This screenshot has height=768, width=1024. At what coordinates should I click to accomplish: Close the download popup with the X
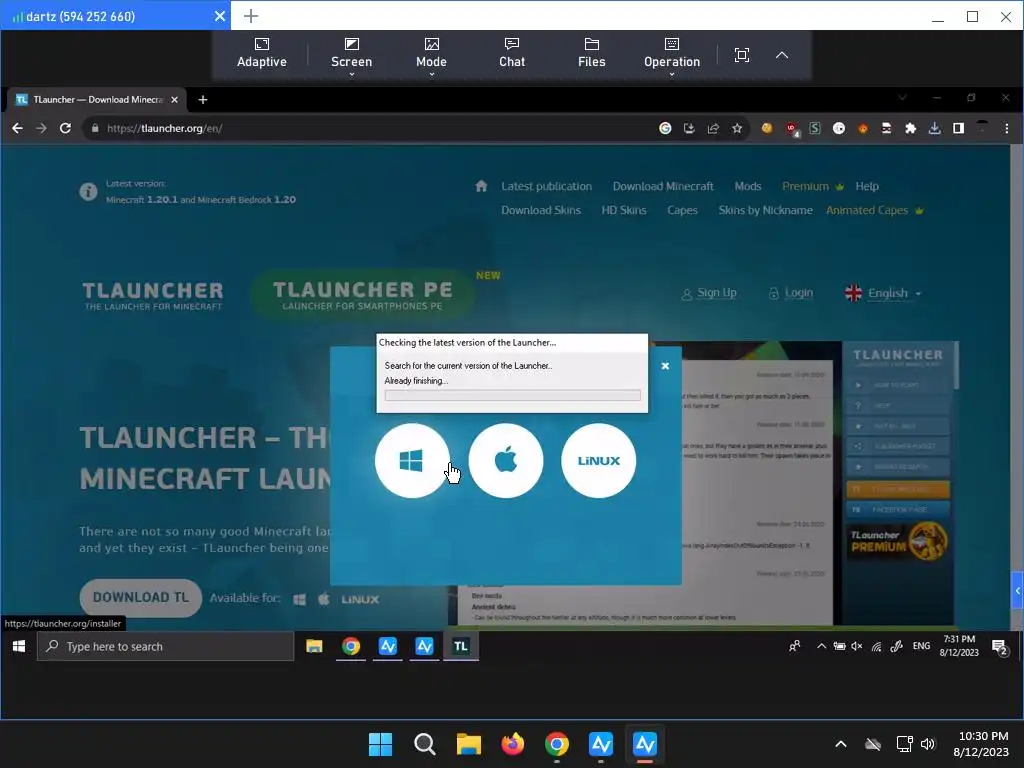tap(665, 366)
